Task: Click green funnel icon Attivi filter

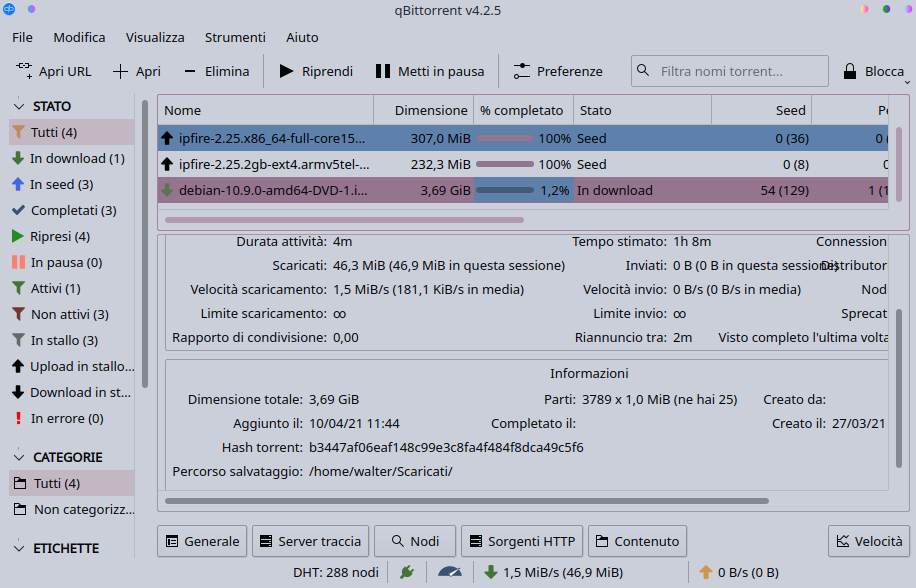Action: coord(18,288)
